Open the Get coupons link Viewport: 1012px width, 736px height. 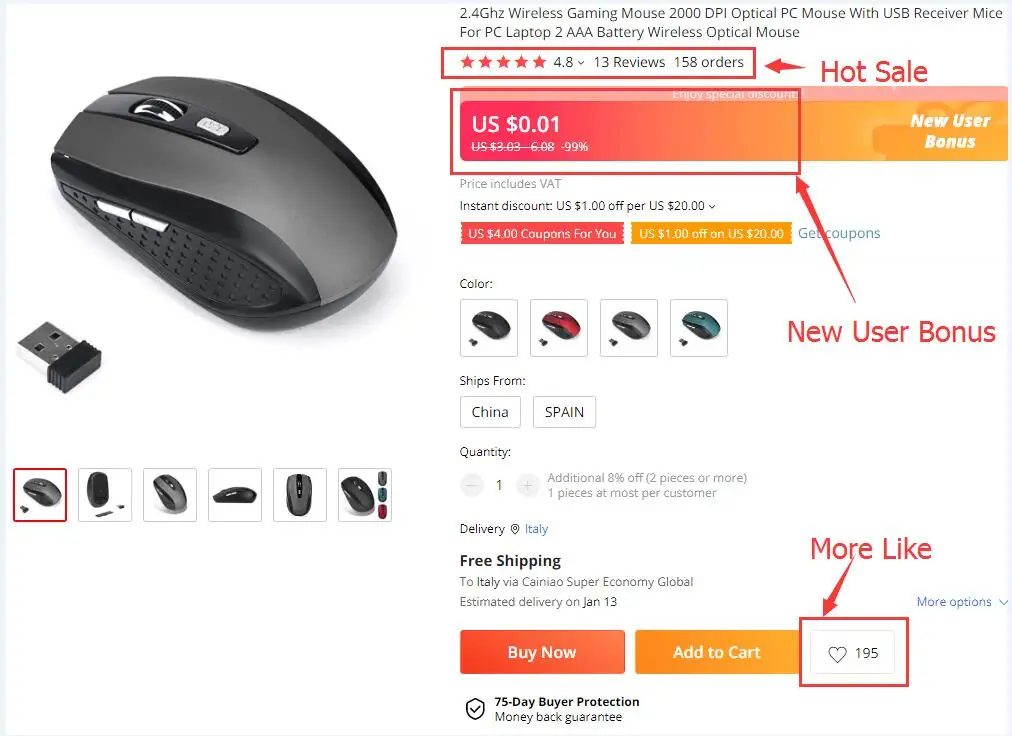coord(839,233)
